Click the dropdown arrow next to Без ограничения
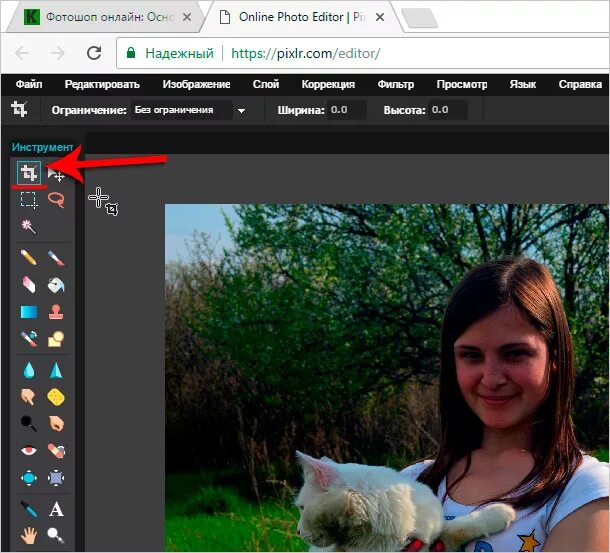Image resolution: width=610 pixels, height=553 pixels. click(x=241, y=111)
